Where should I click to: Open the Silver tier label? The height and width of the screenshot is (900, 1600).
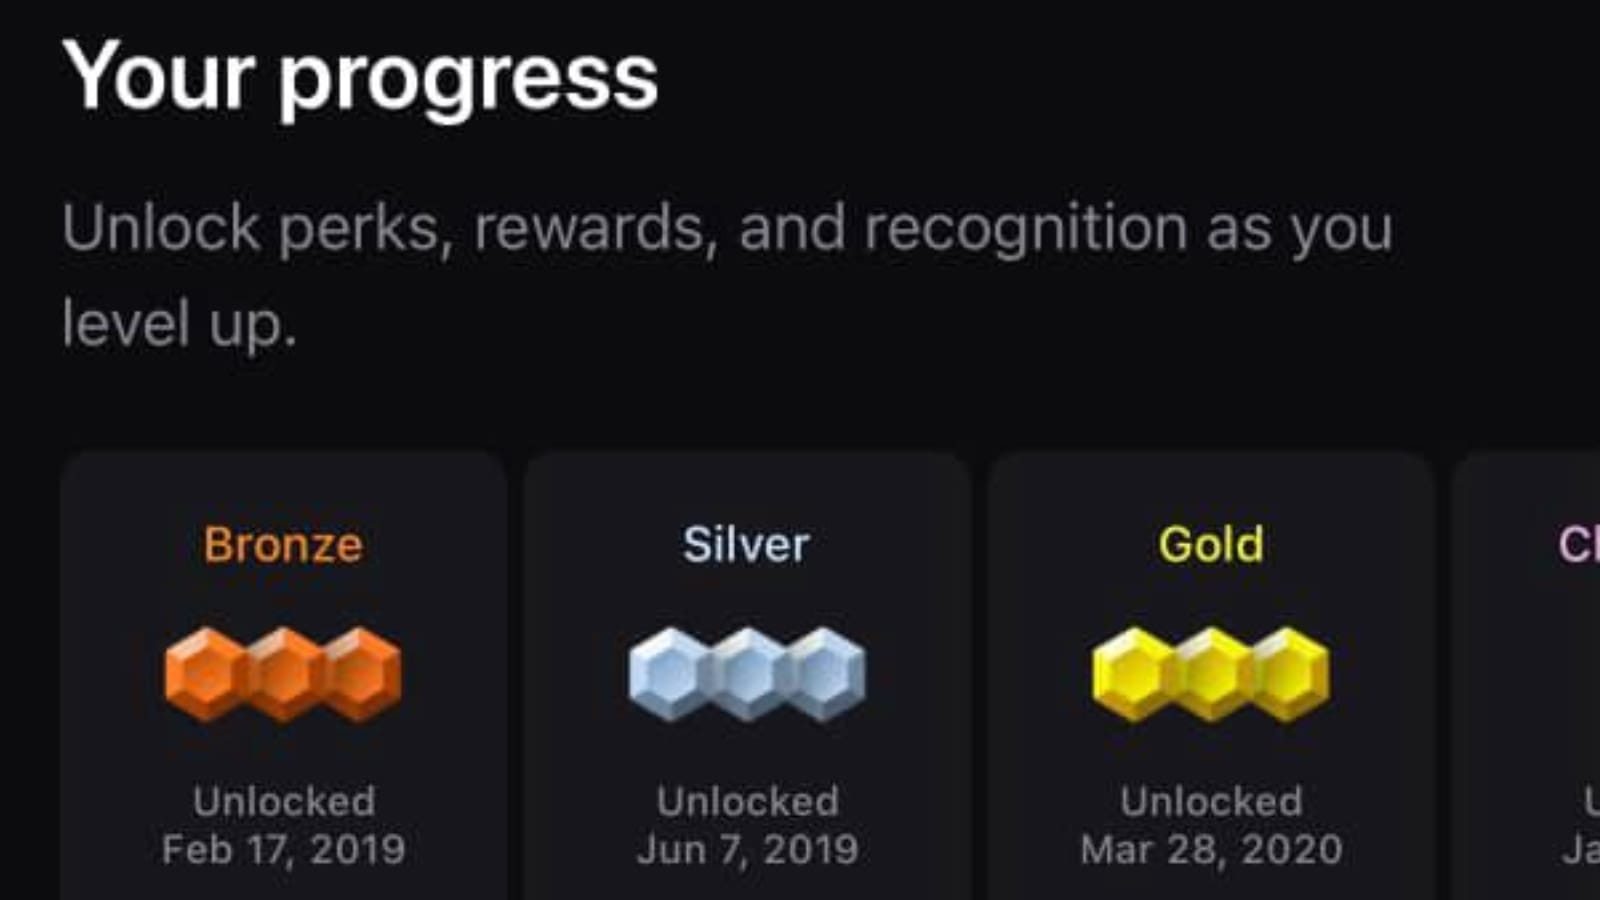coord(746,545)
